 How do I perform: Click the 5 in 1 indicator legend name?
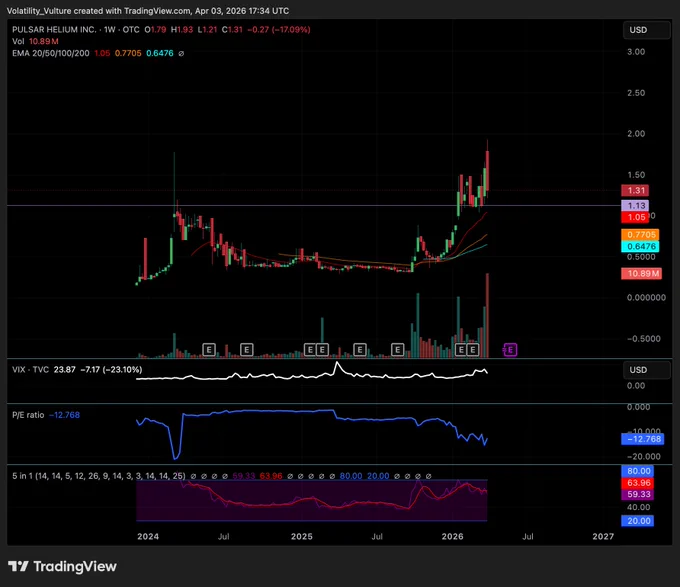pos(98,476)
